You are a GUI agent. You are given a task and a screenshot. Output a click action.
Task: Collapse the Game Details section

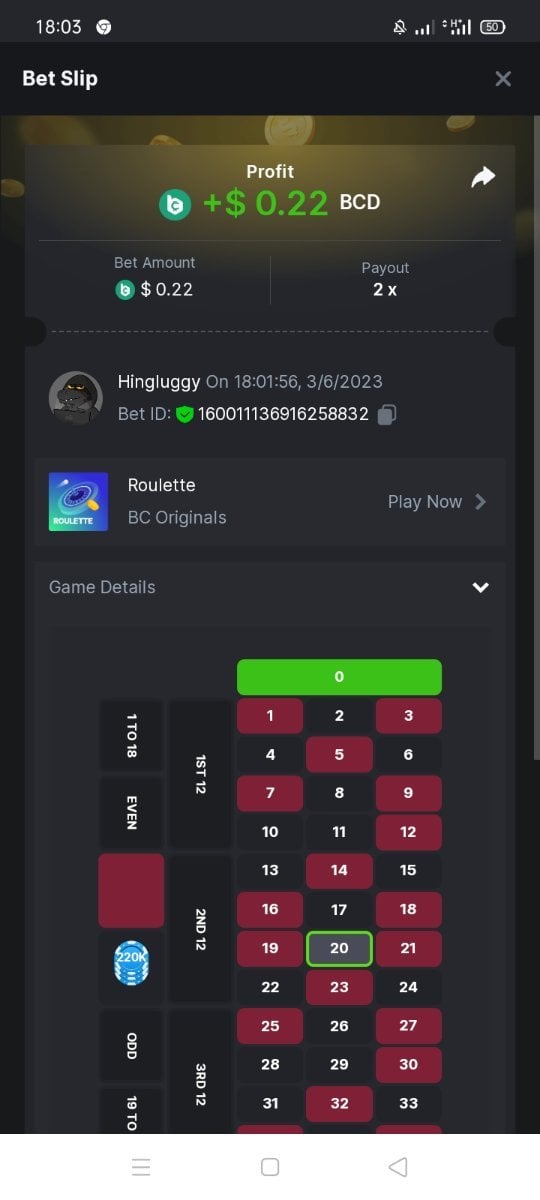[481, 587]
